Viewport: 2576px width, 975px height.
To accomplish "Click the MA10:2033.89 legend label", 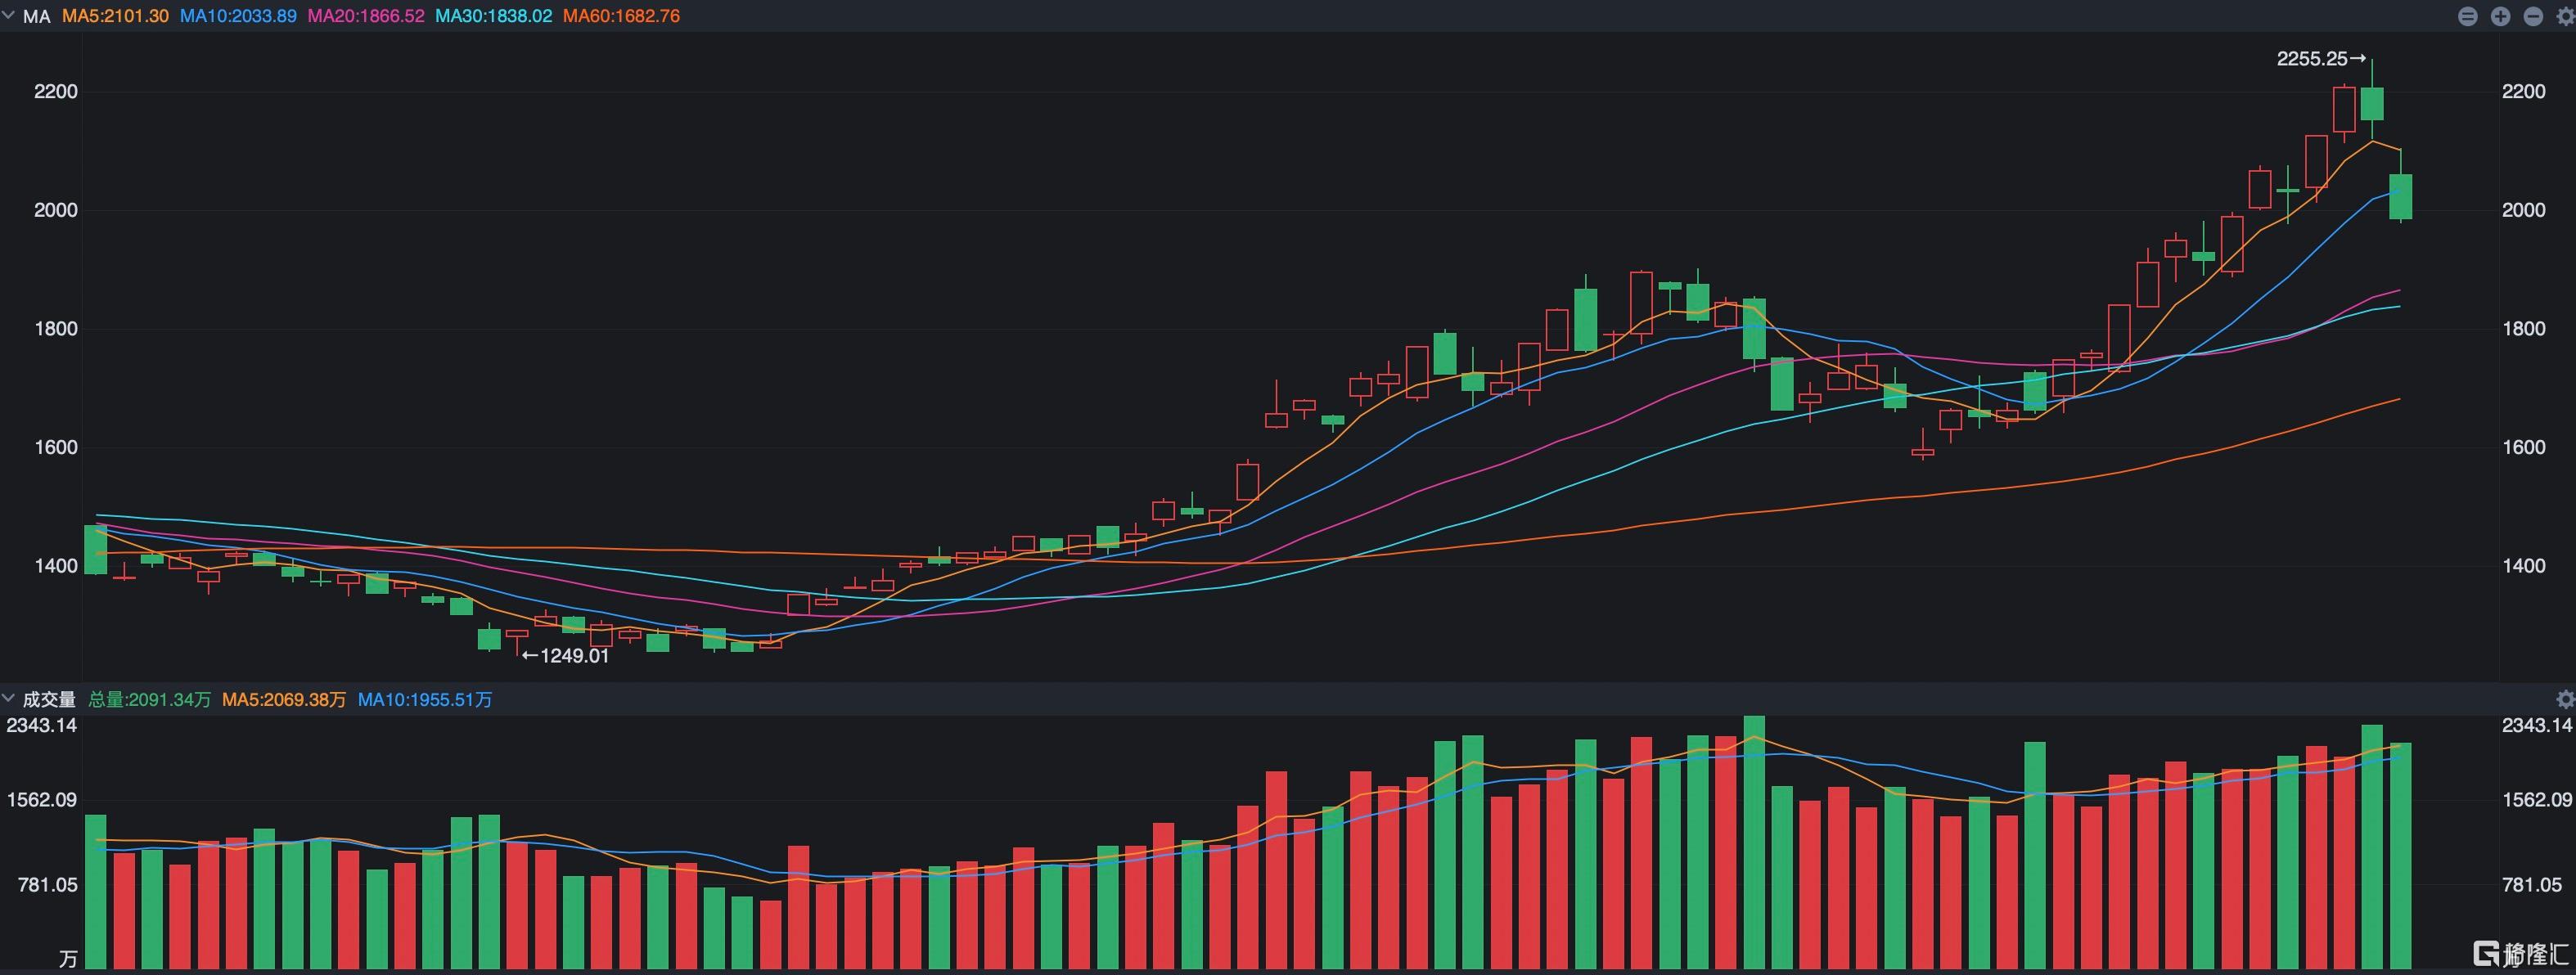I will click(238, 16).
